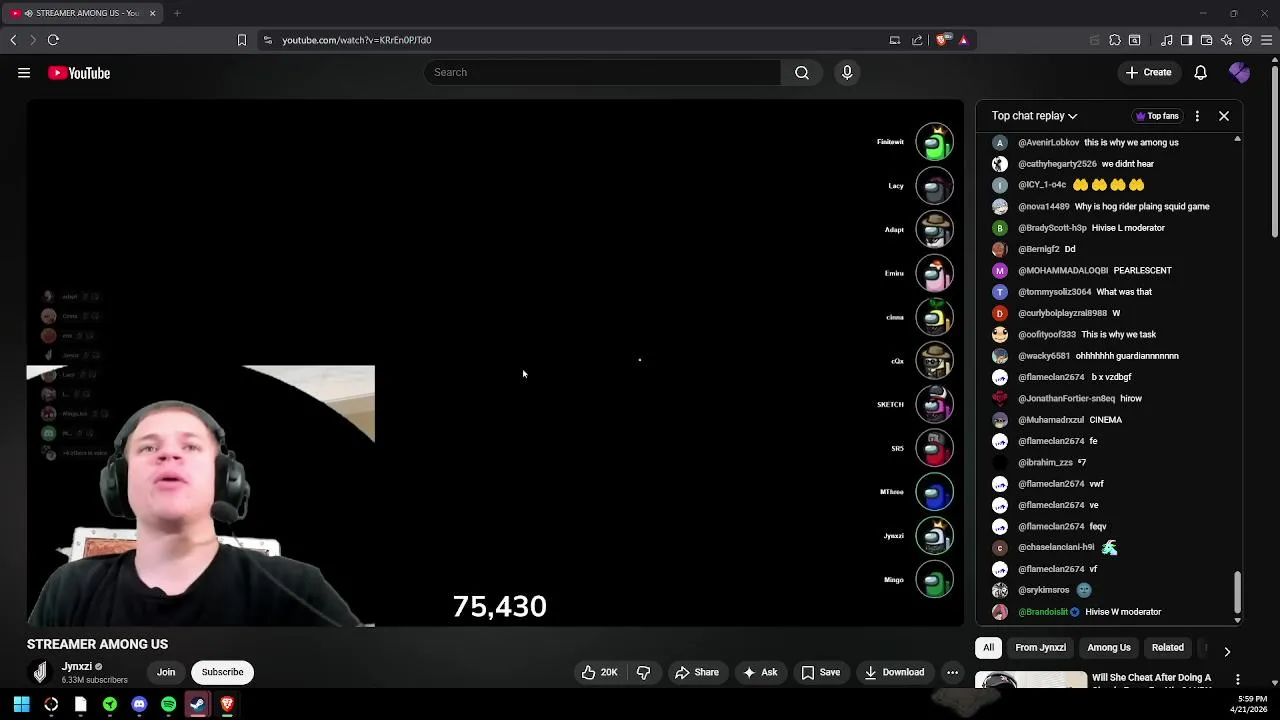Bookmark this page using the bookmark icon
The width and height of the screenshot is (1280, 720).
[x=241, y=40]
